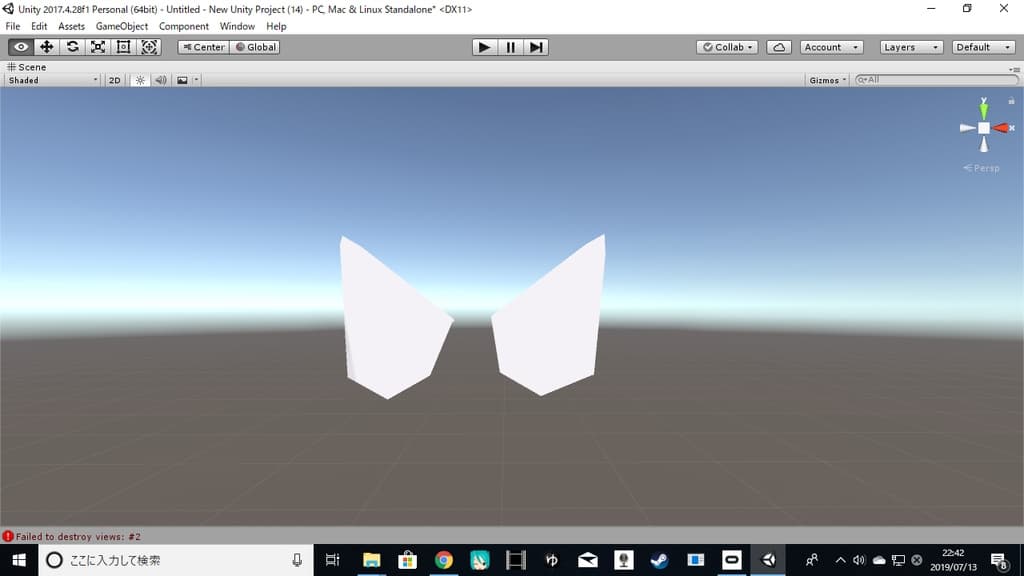Image resolution: width=1024 pixels, height=576 pixels.
Task: Open Google Chrome from the taskbar
Action: [x=443, y=560]
